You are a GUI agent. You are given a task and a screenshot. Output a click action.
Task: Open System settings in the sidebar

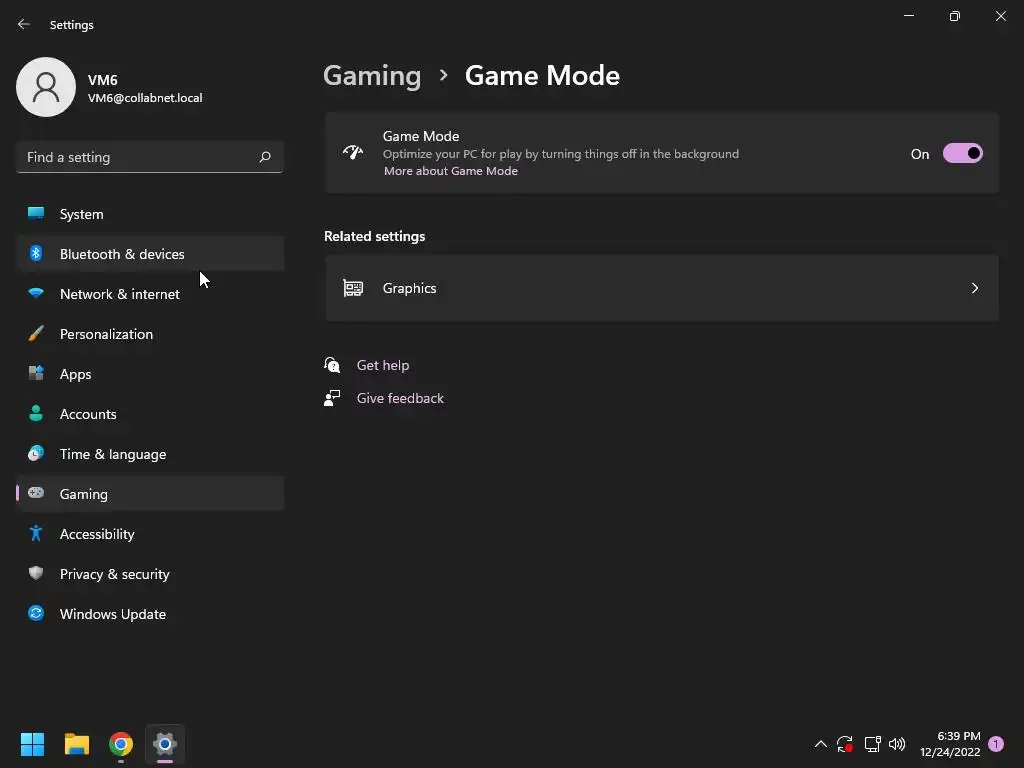coord(150,214)
